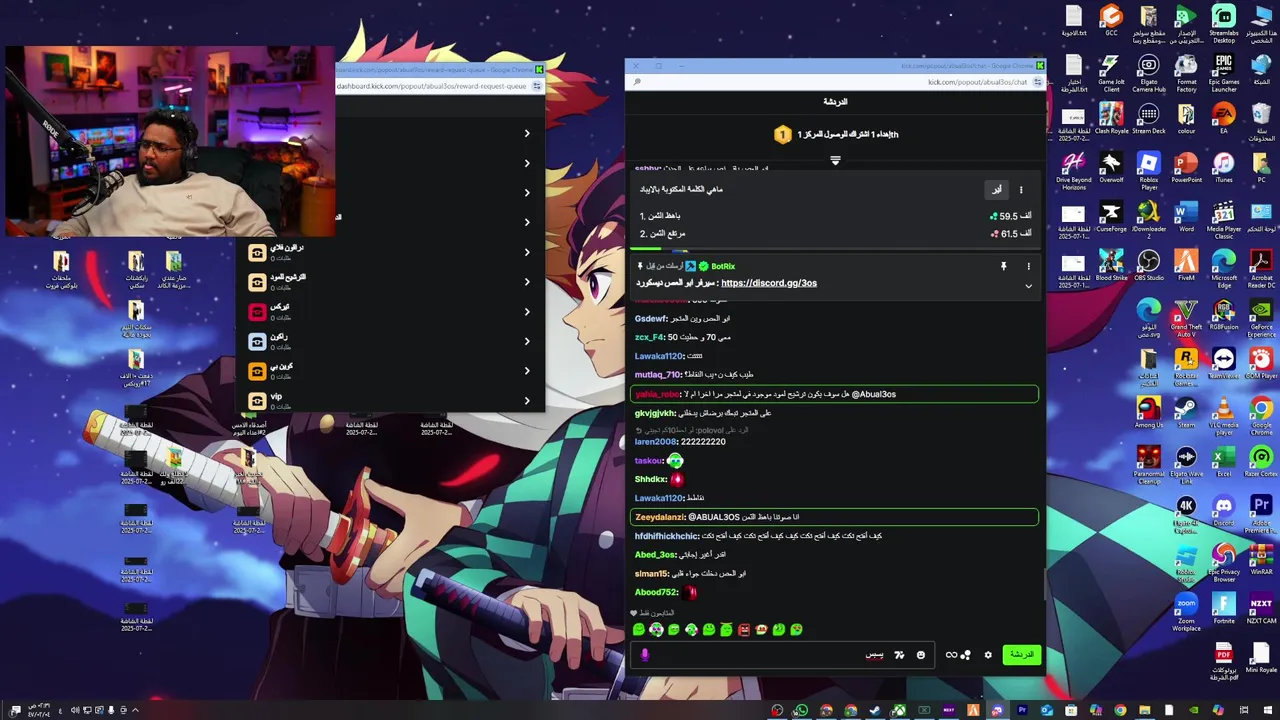The height and width of the screenshot is (720, 1280).
Task: Vote for poll option باهظ الثمن
Action: (x=835, y=216)
